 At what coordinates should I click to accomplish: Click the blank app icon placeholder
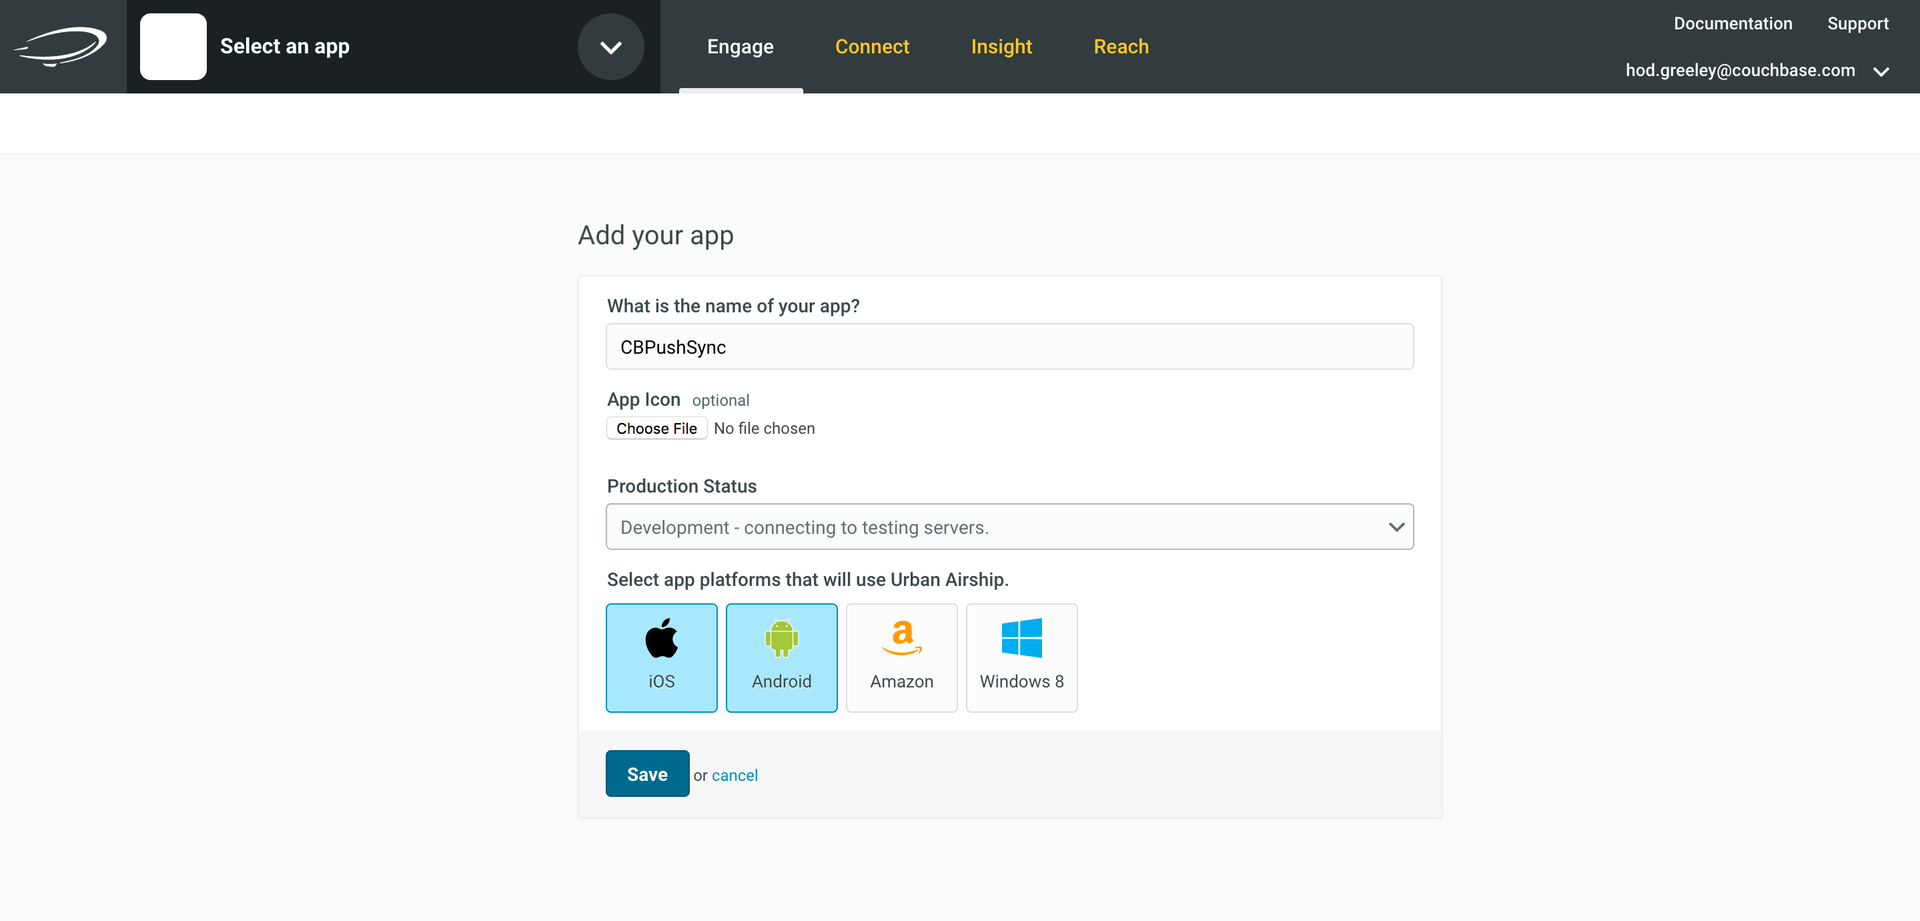pyautogui.click(x=173, y=46)
